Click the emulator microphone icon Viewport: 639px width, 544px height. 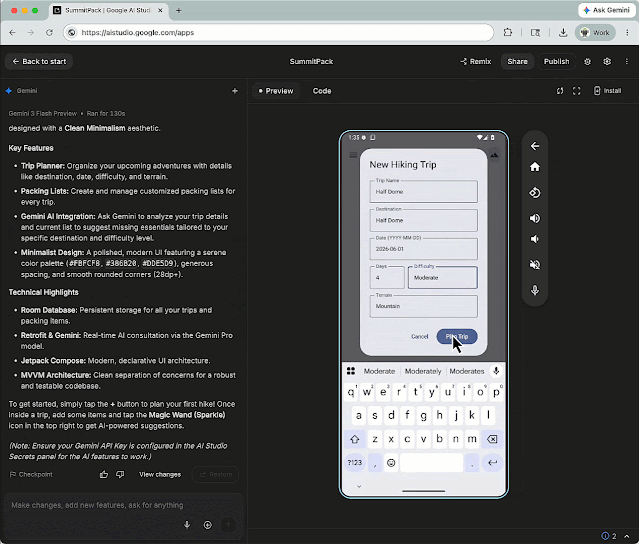click(x=535, y=290)
